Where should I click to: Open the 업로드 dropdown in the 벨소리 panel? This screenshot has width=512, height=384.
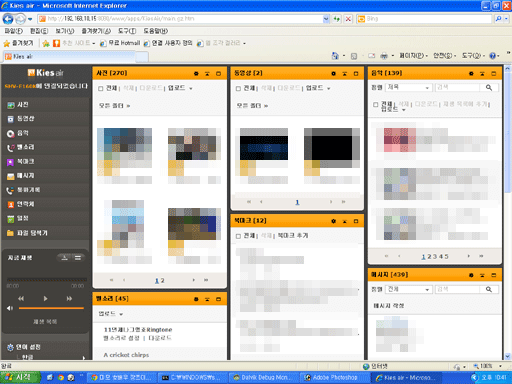coord(111,314)
